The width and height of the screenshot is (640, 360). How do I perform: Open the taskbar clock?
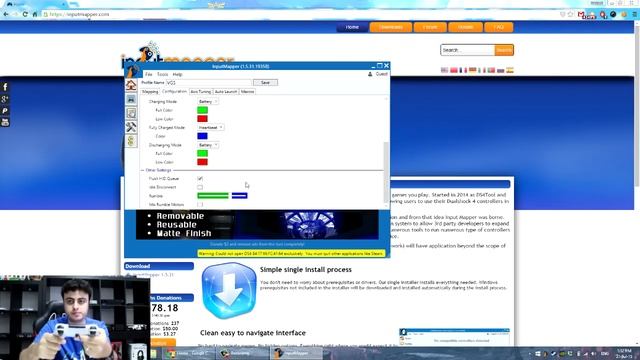click(624, 353)
